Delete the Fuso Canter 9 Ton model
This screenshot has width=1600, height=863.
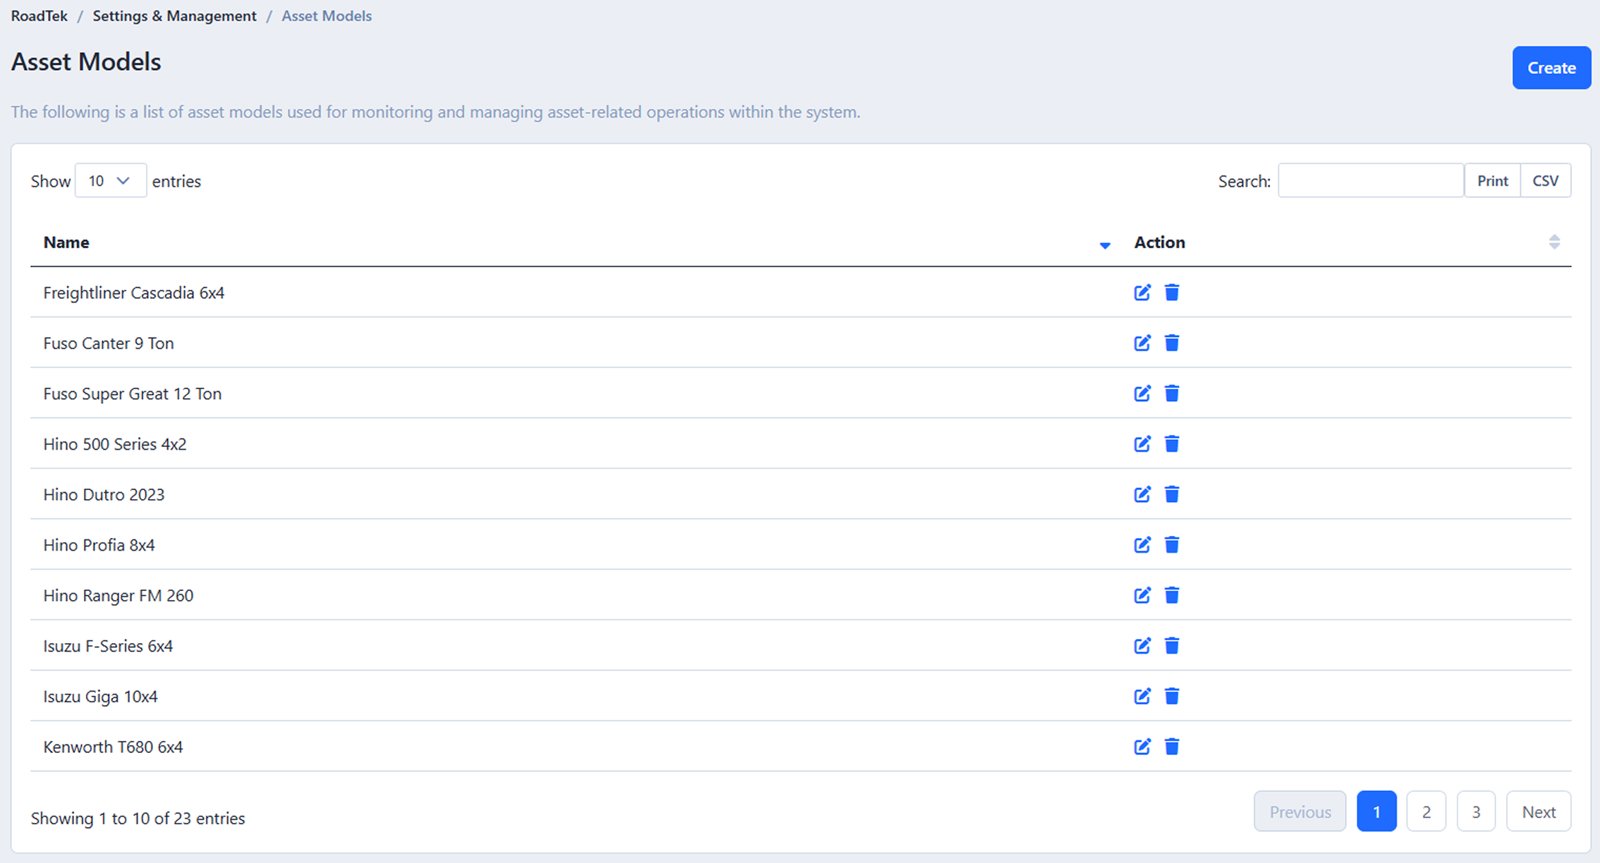(x=1172, y=343)
